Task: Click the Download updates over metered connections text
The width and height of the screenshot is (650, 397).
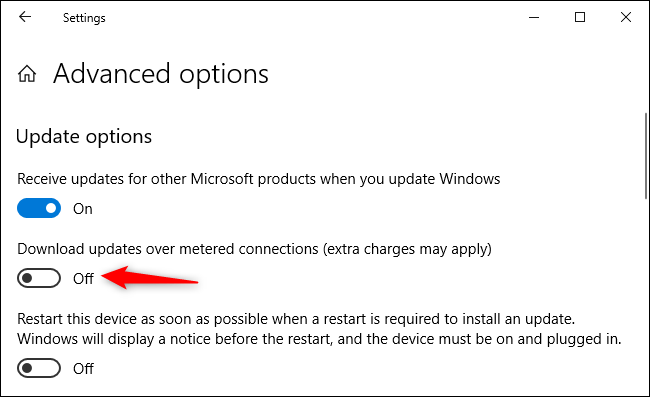Action: click(x=254, y=249)
